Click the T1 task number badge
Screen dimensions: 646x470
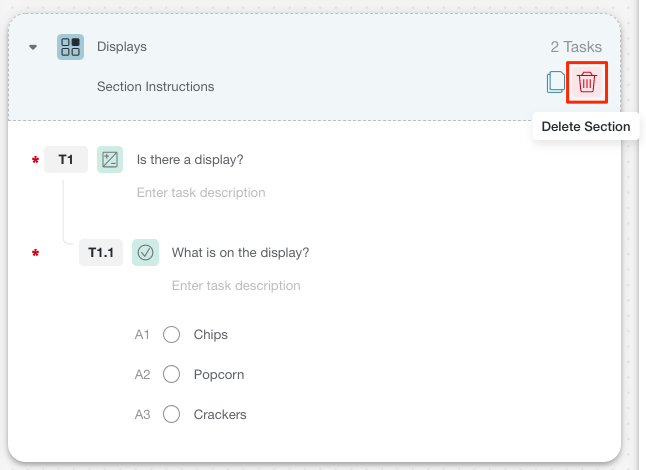point(66,159)
